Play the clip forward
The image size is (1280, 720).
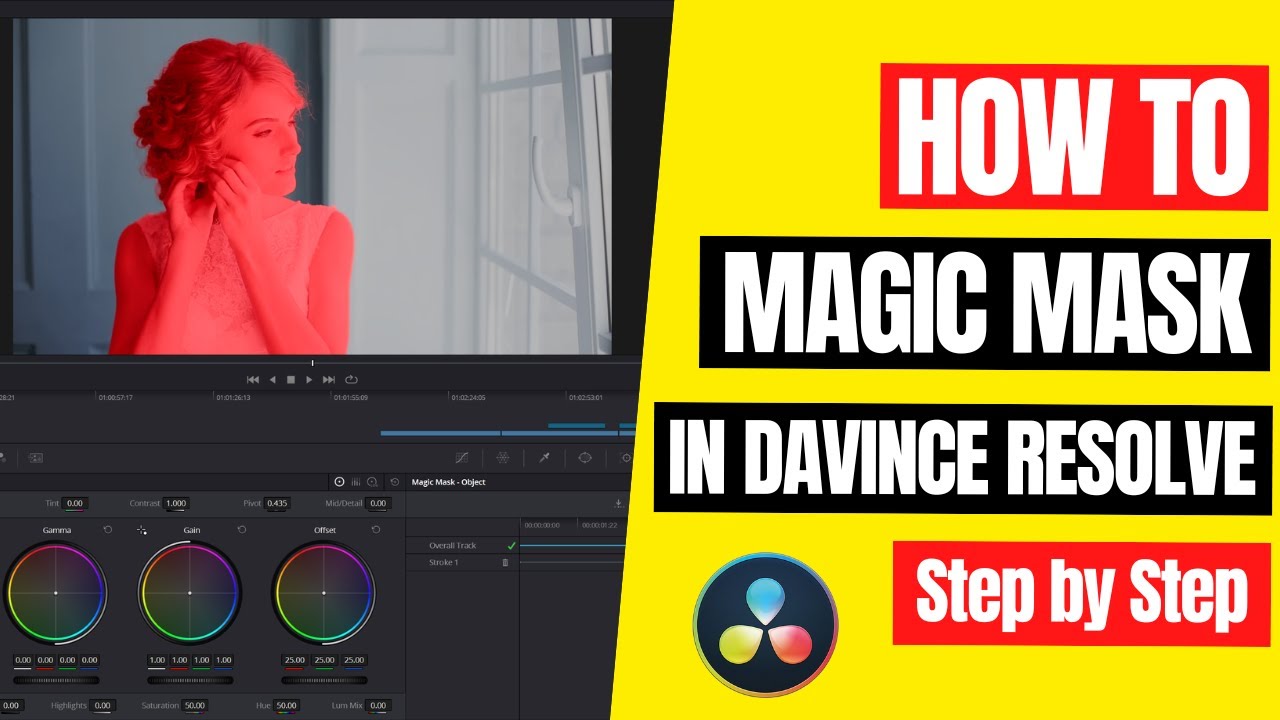(x=309, y=380)
